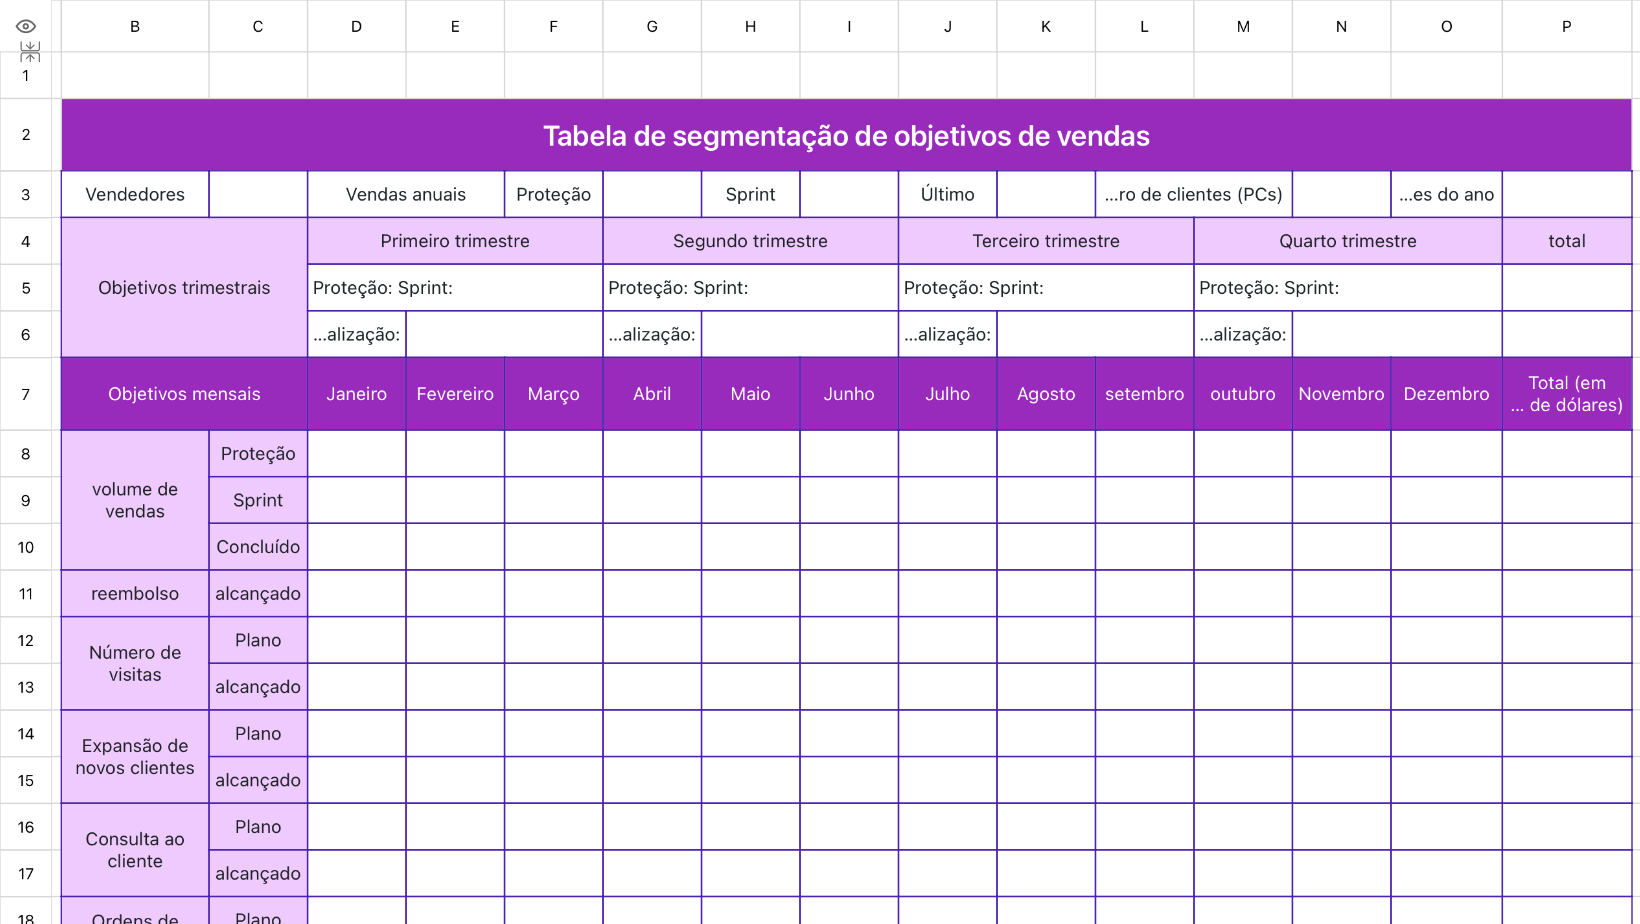Viewport: 1640px width, 924px height.
Task: Click the 'Número de visitas' cell
Action: click(135, 663)
